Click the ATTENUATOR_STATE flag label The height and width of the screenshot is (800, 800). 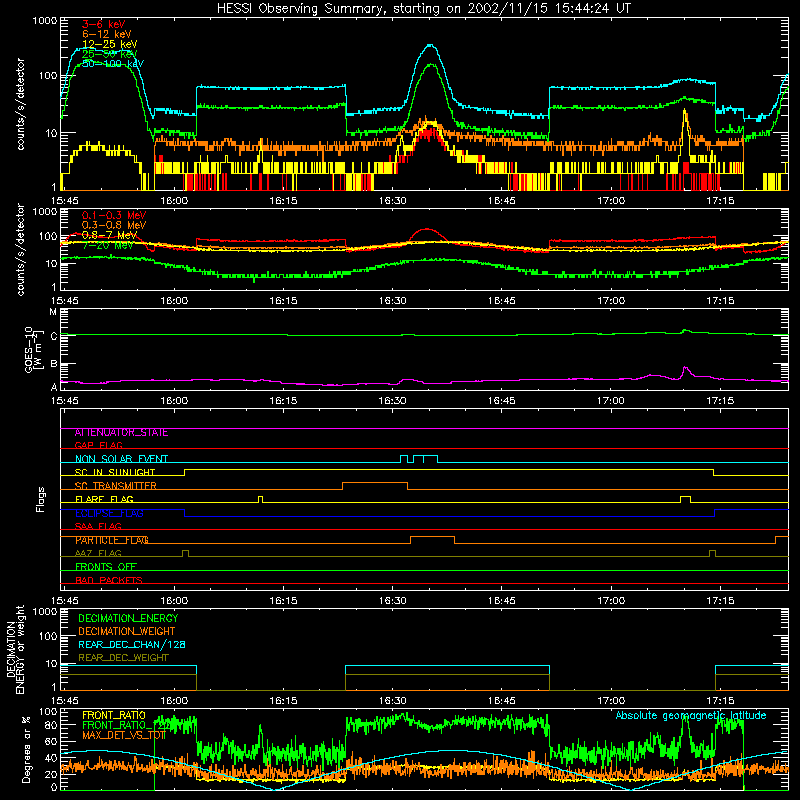coord(121,433)
